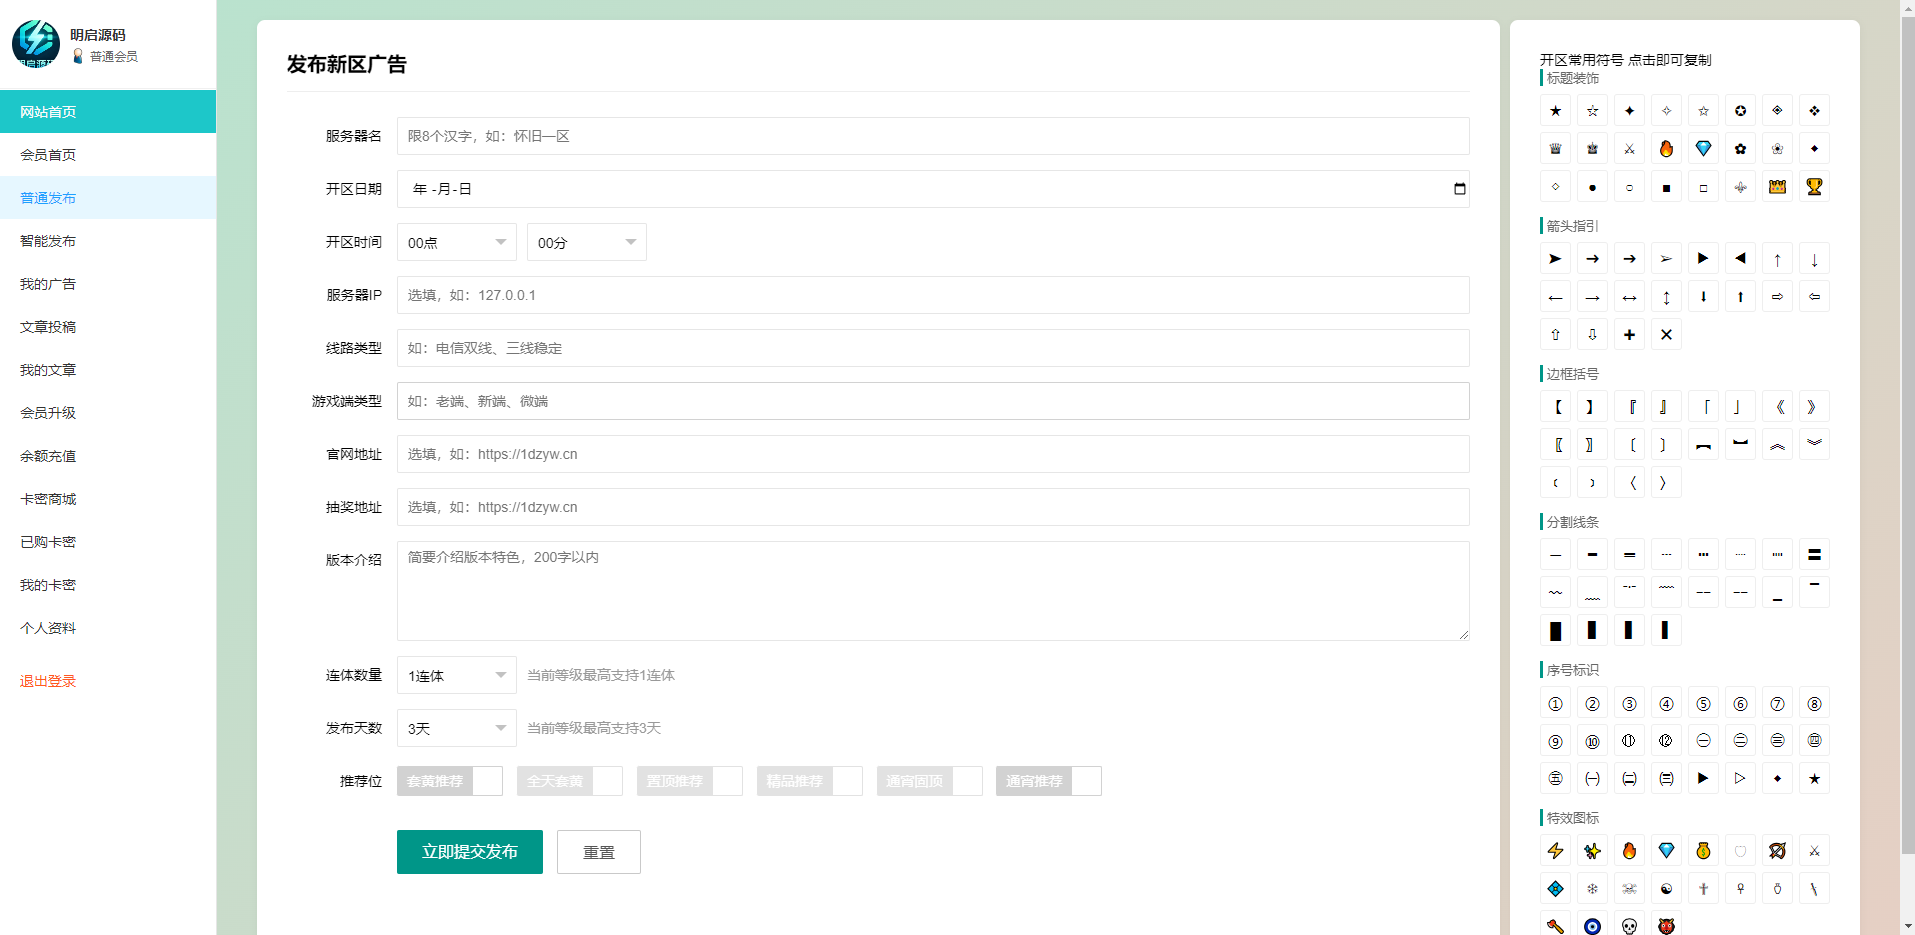Click the 重置 reset button
The image size is (1915, 935).
click(x=599, y=852)
